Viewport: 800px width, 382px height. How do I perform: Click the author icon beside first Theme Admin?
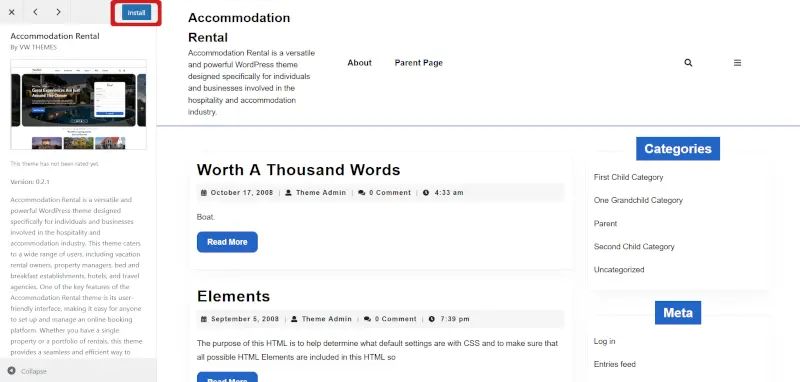point(288,193)
